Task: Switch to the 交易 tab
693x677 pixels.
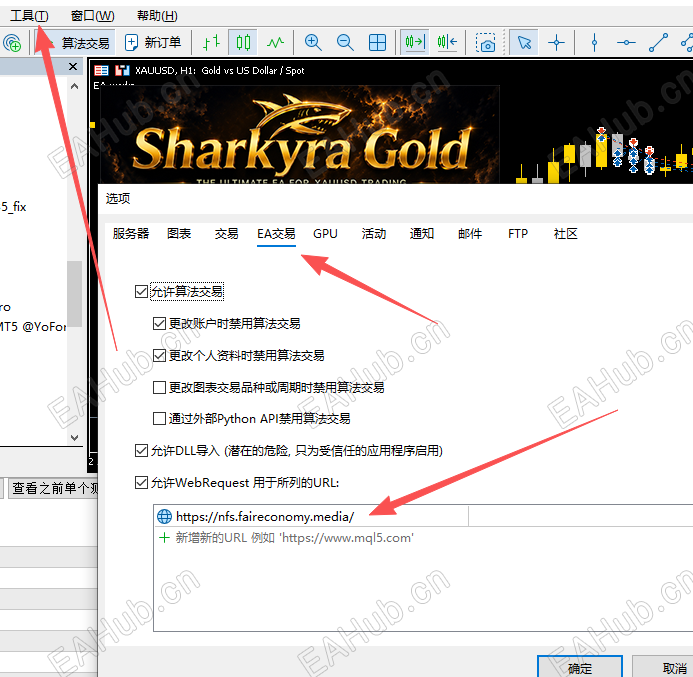Action: [226, 233]
